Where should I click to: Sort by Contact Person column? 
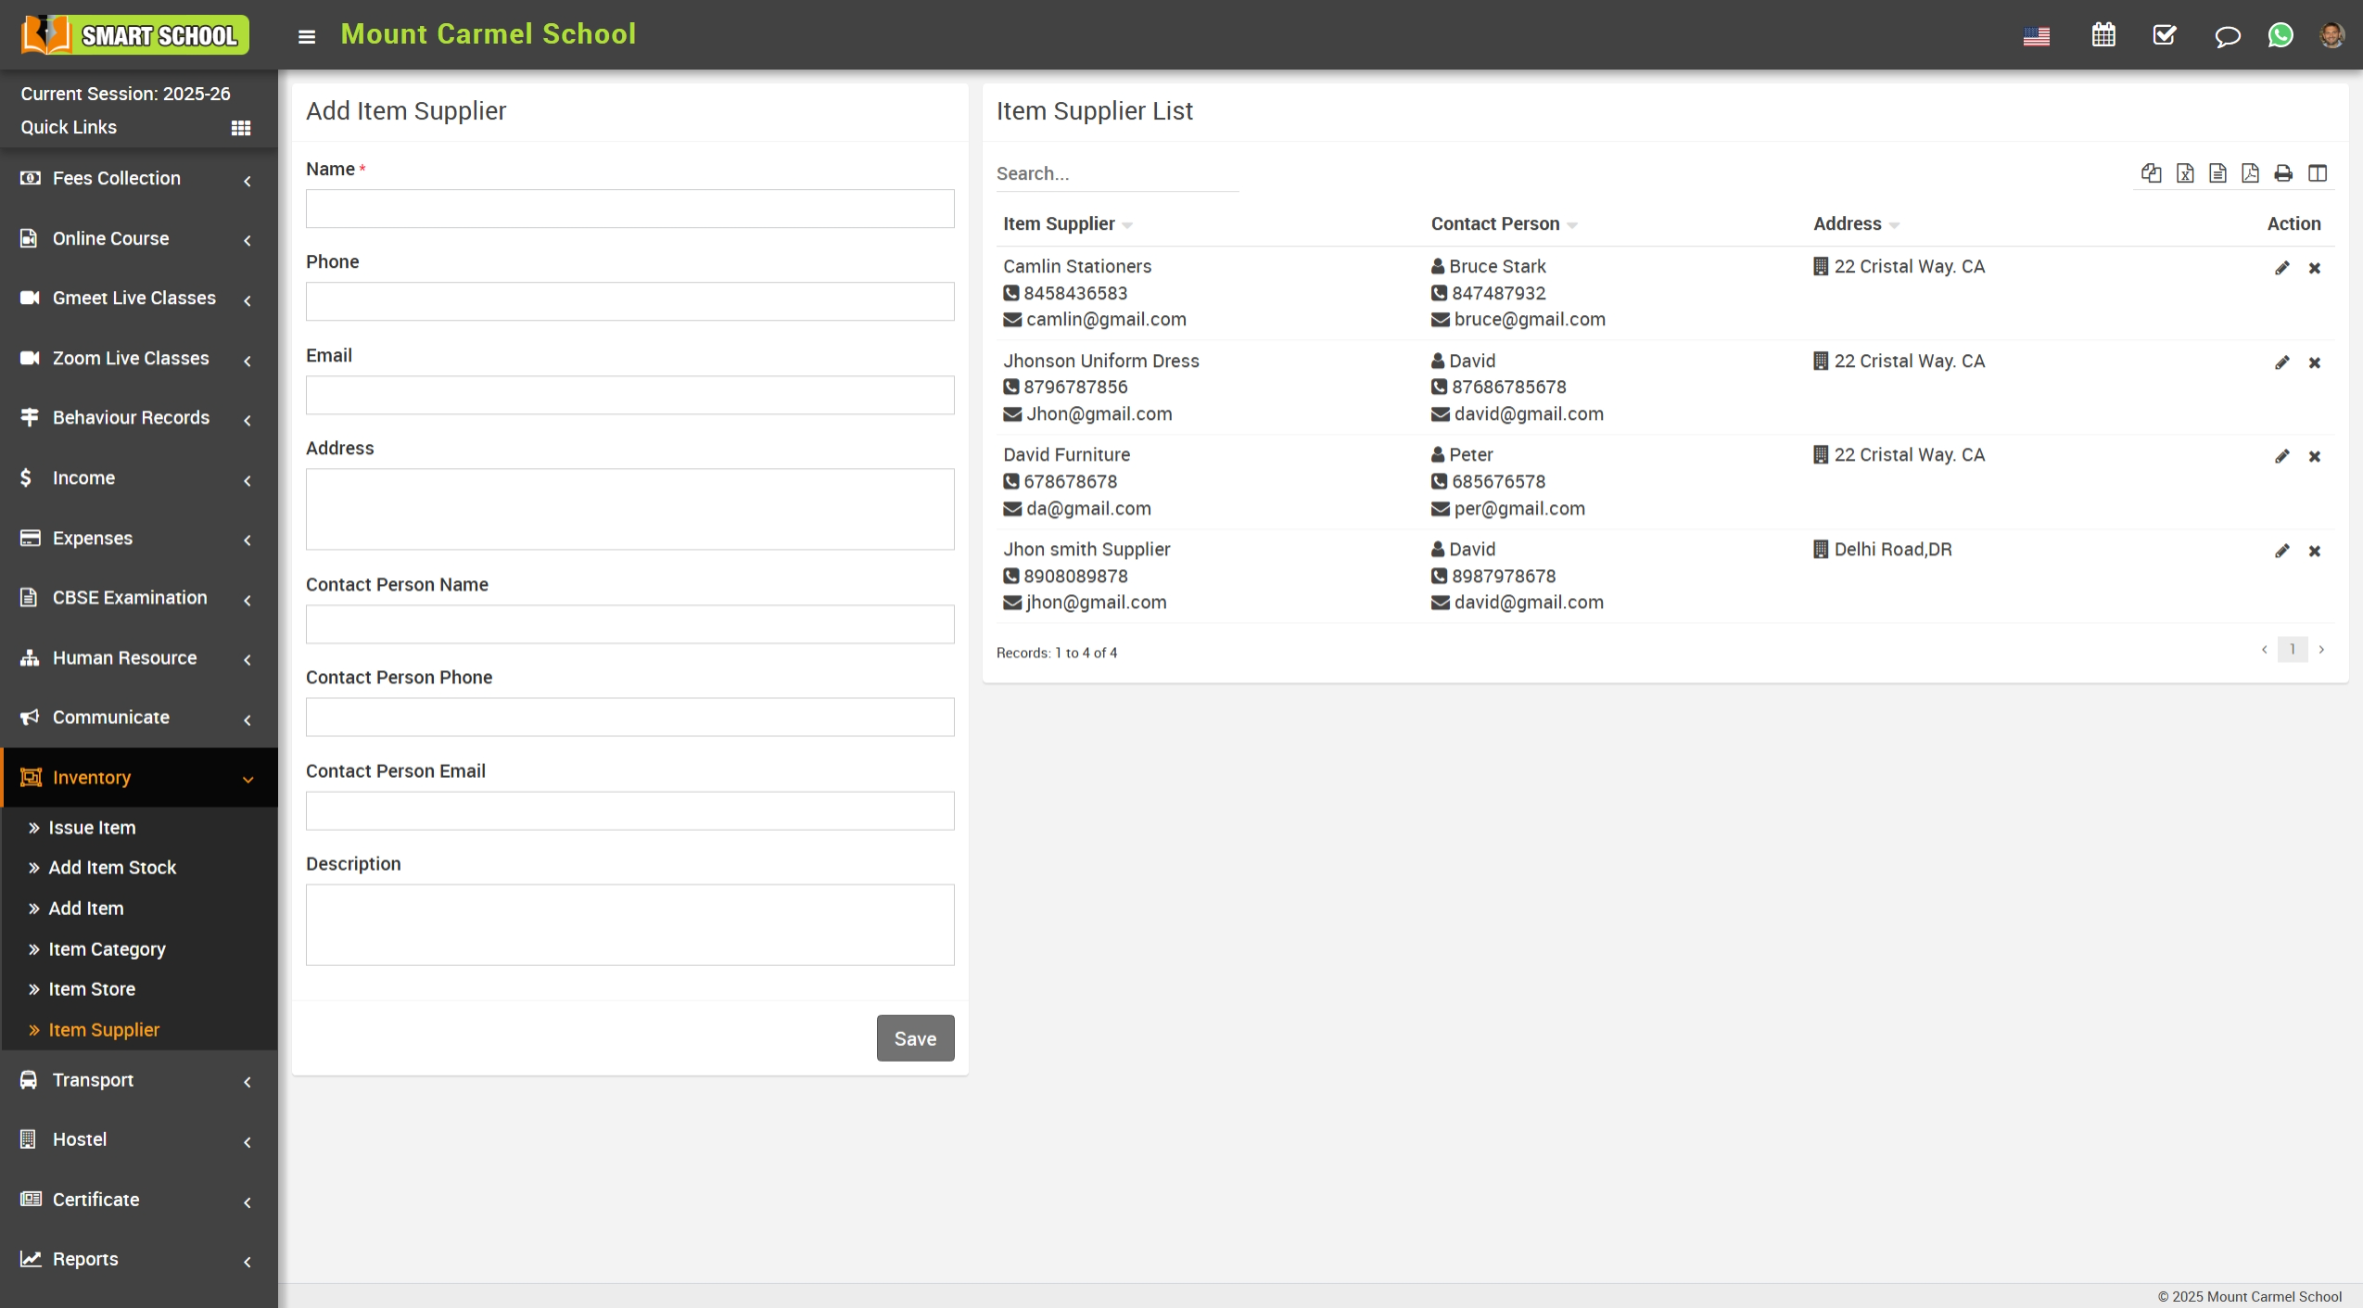tap(1504, 224)
